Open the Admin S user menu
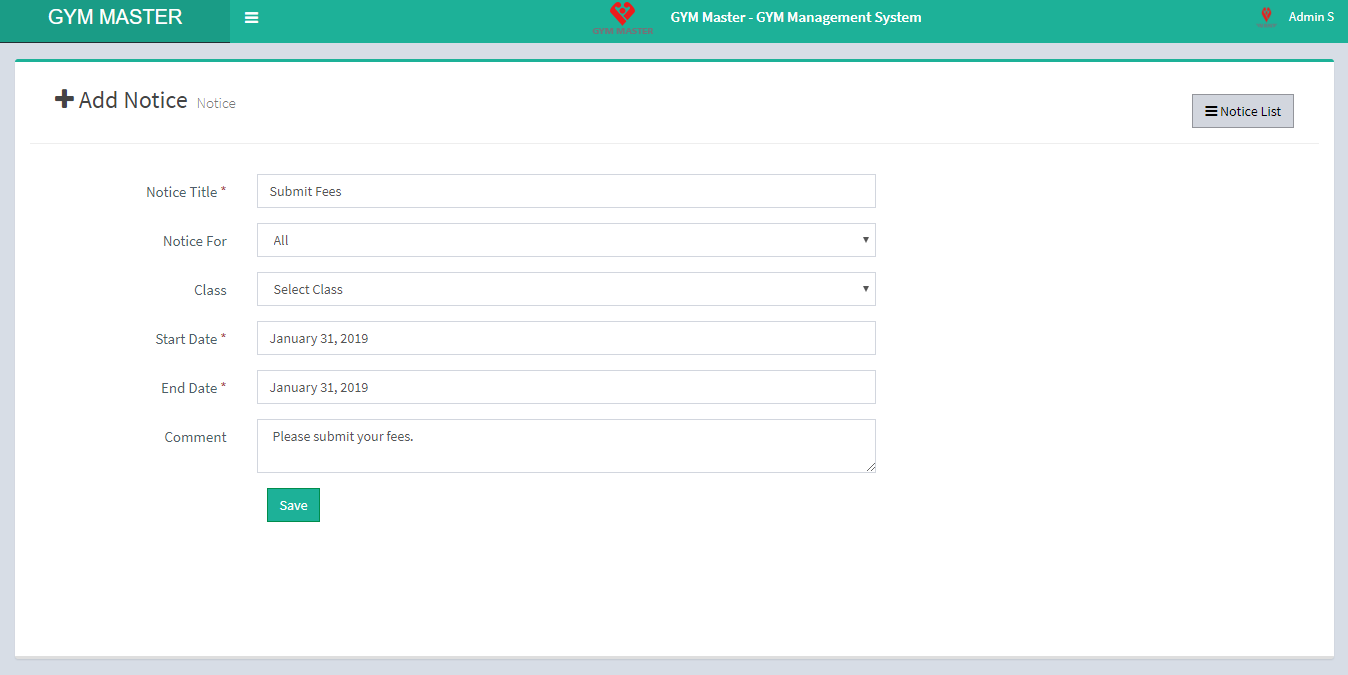 [1310, 17]
